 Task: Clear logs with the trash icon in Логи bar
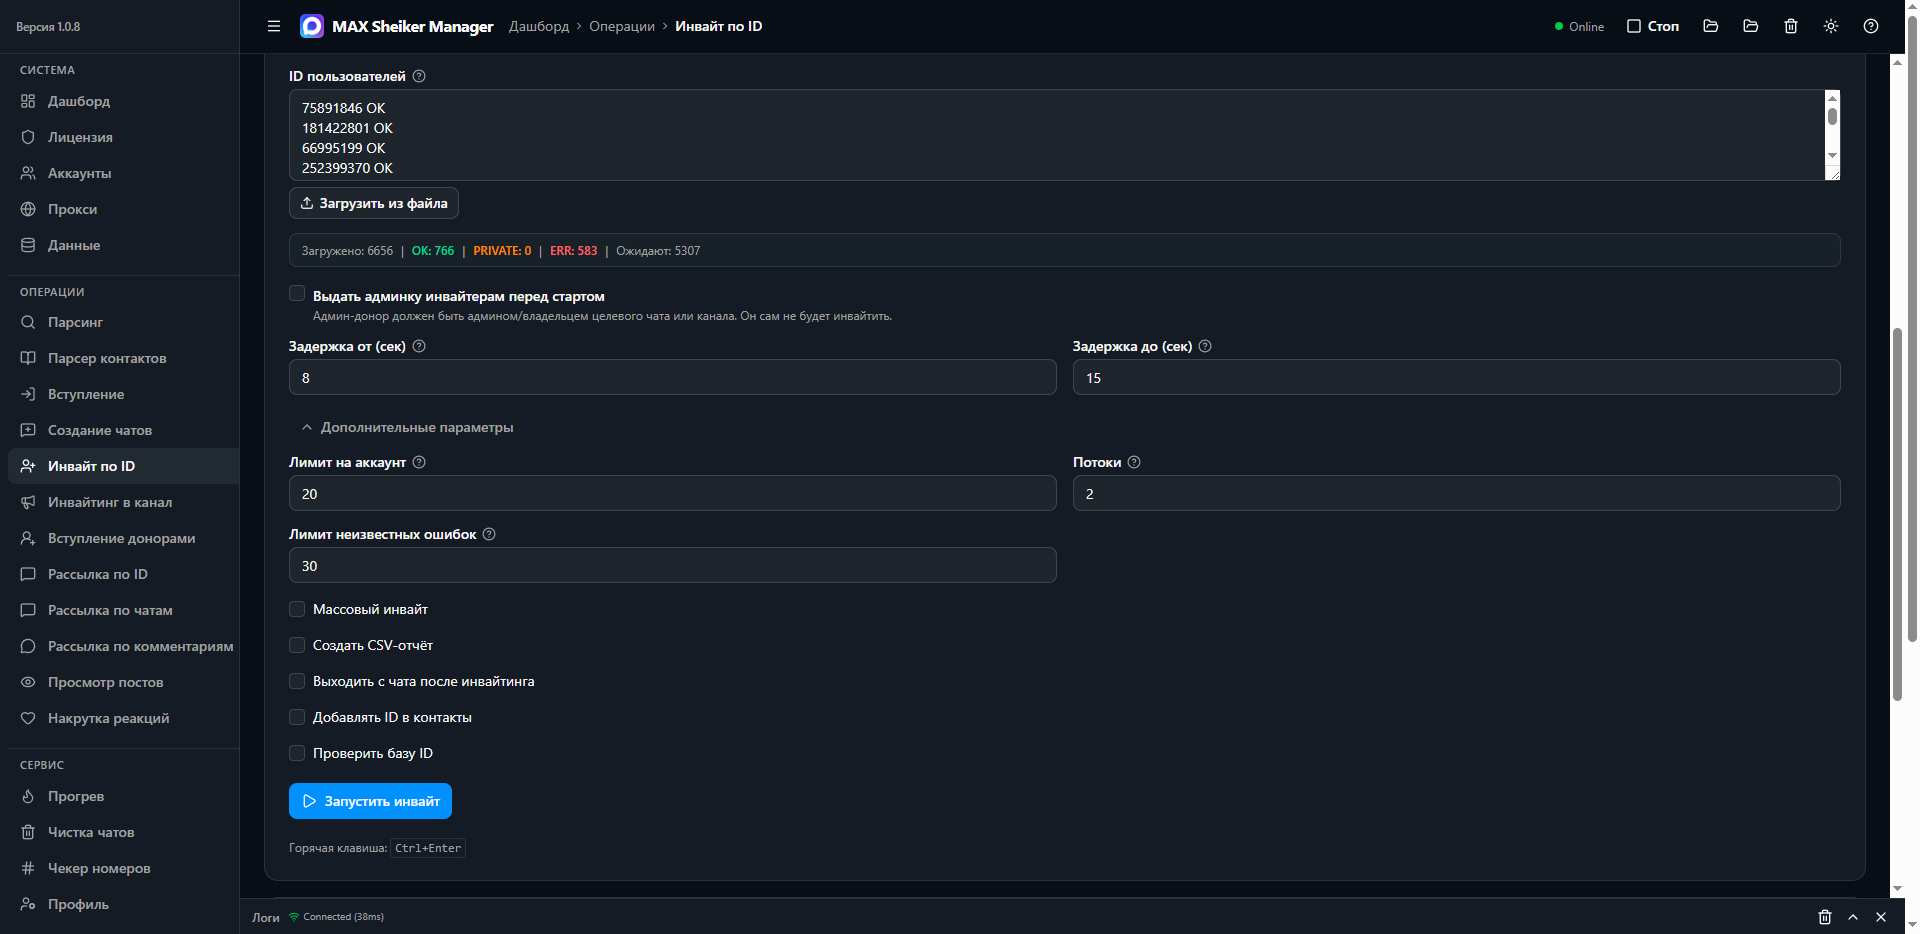(x=1825, y=917)
